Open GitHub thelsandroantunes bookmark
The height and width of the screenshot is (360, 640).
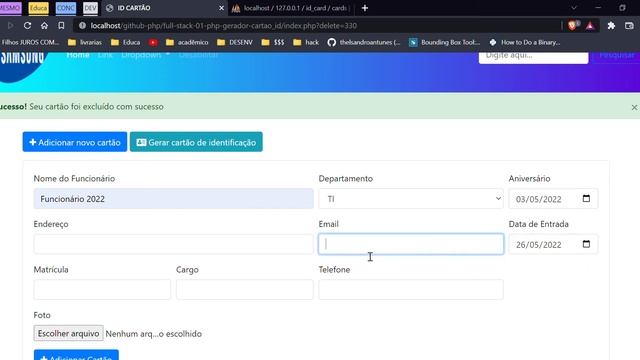(364, 42)
